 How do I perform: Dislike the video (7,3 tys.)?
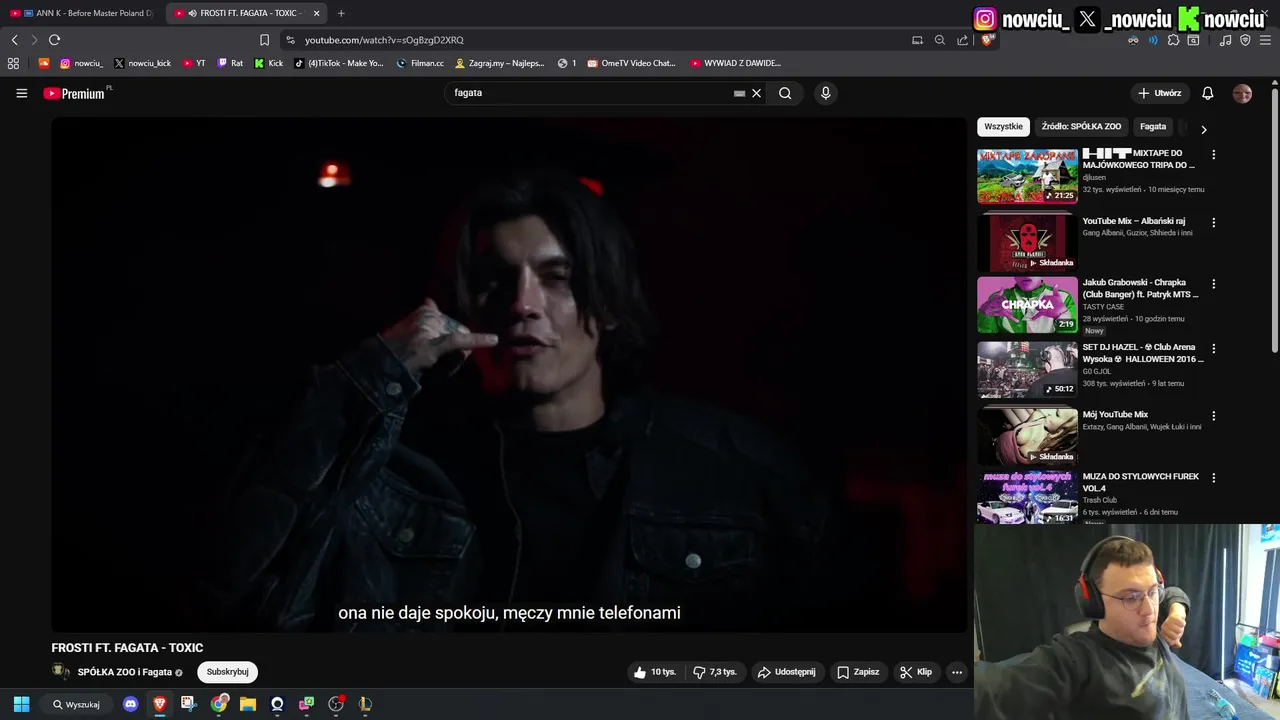pos(715,672)
